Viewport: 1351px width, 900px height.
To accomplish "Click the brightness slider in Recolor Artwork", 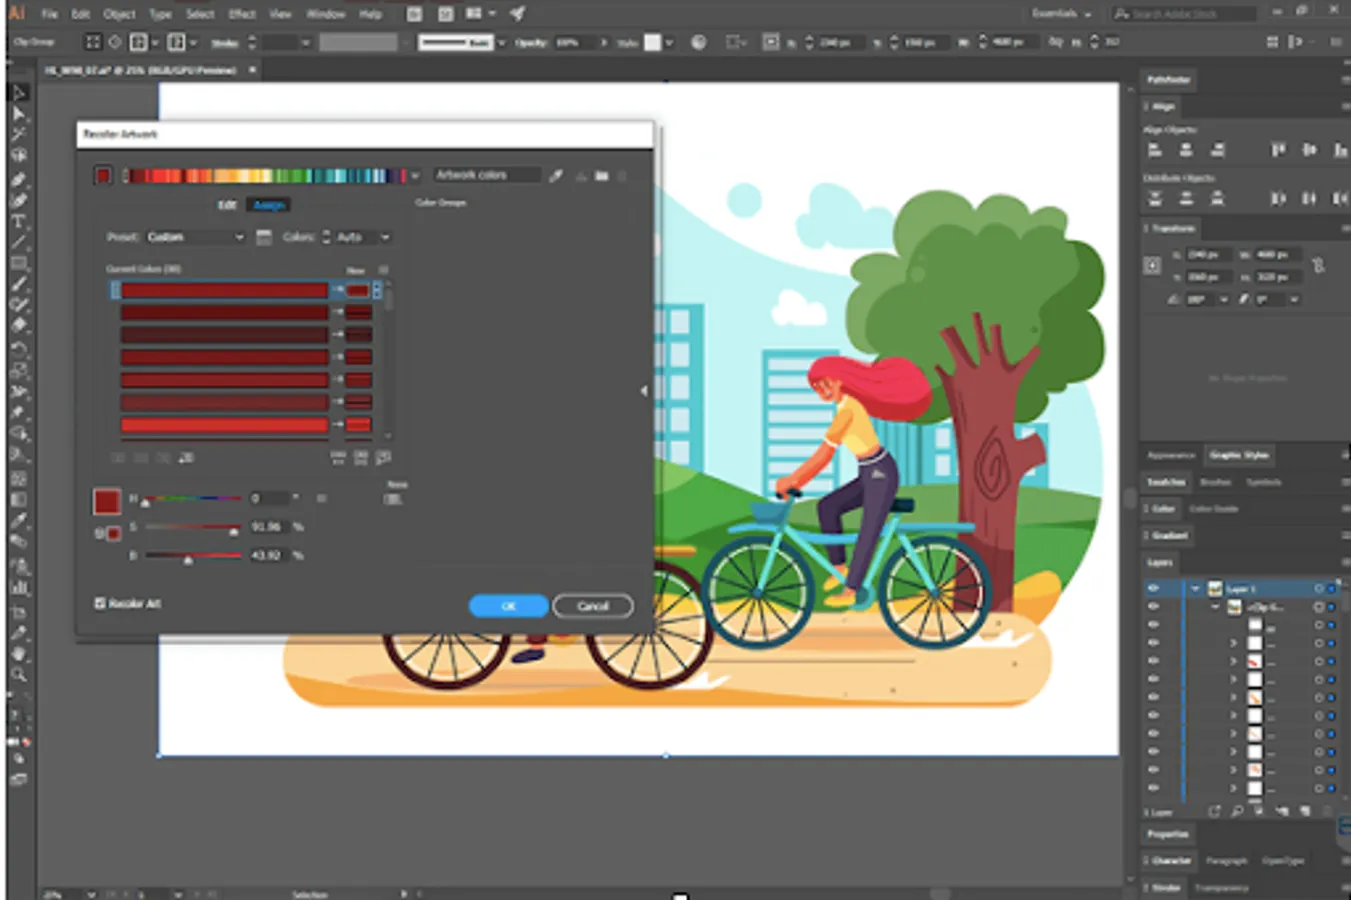I will [193, 555].
